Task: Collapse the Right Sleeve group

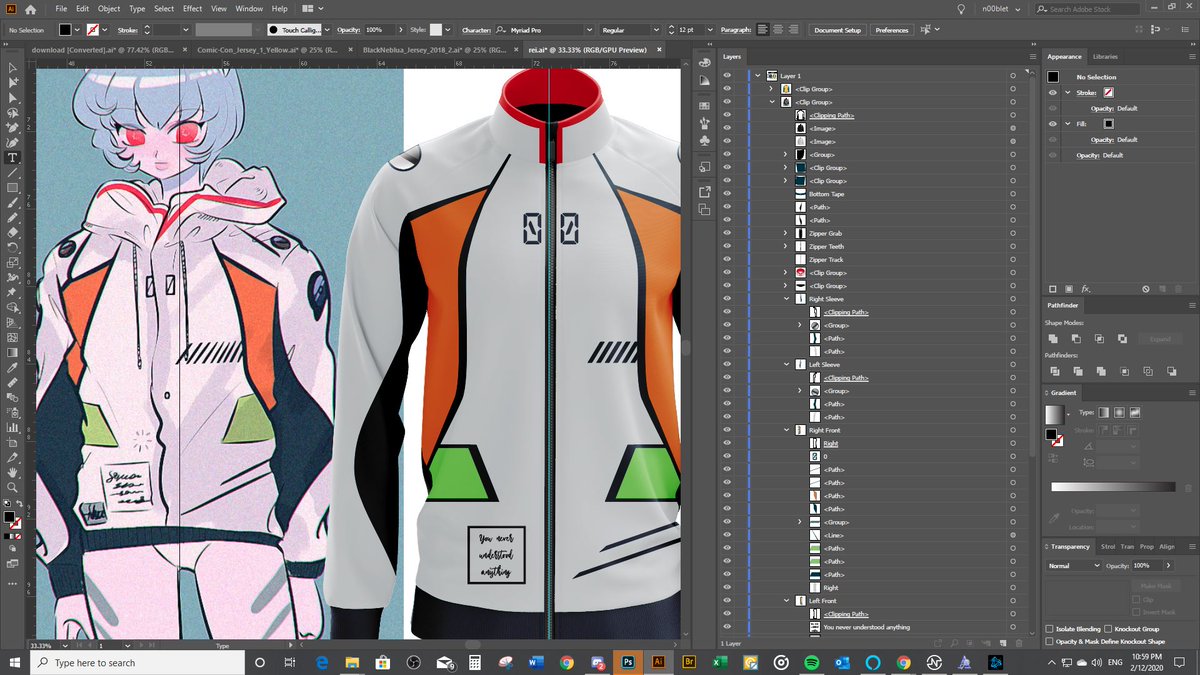Action: pyautogui.click(x=786, y=299)
